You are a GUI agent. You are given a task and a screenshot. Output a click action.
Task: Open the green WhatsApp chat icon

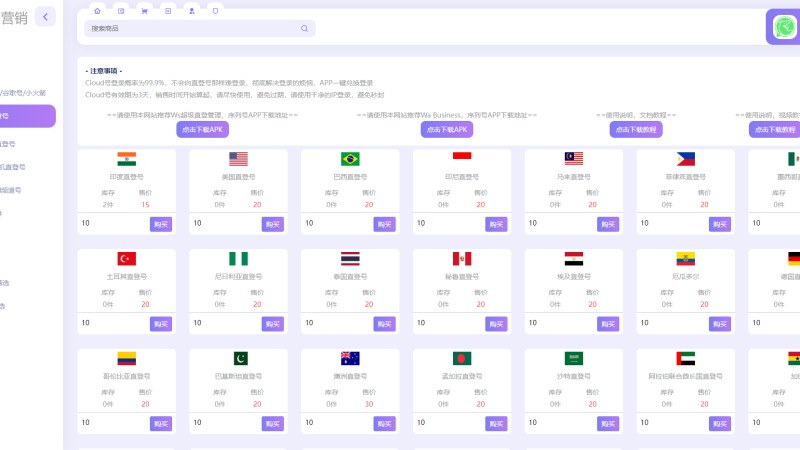[x=784, y=27]
